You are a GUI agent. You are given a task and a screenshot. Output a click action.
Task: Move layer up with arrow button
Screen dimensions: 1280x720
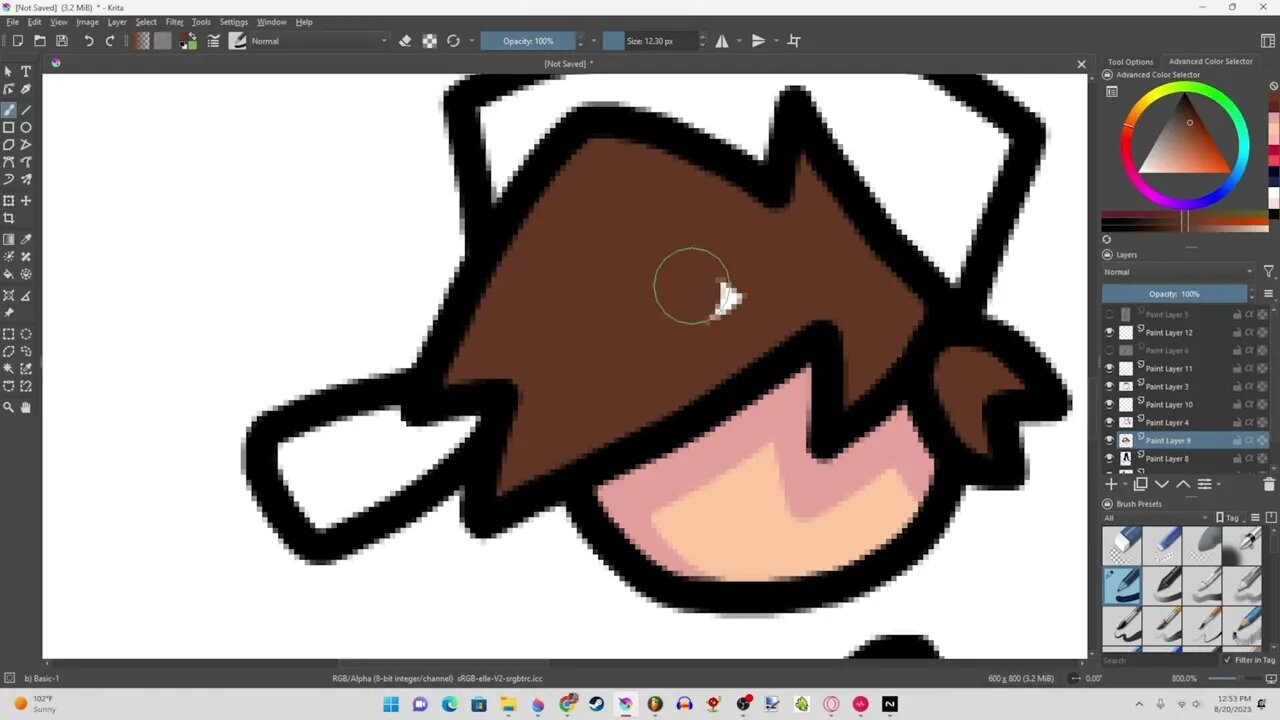tap(1183, 484)
